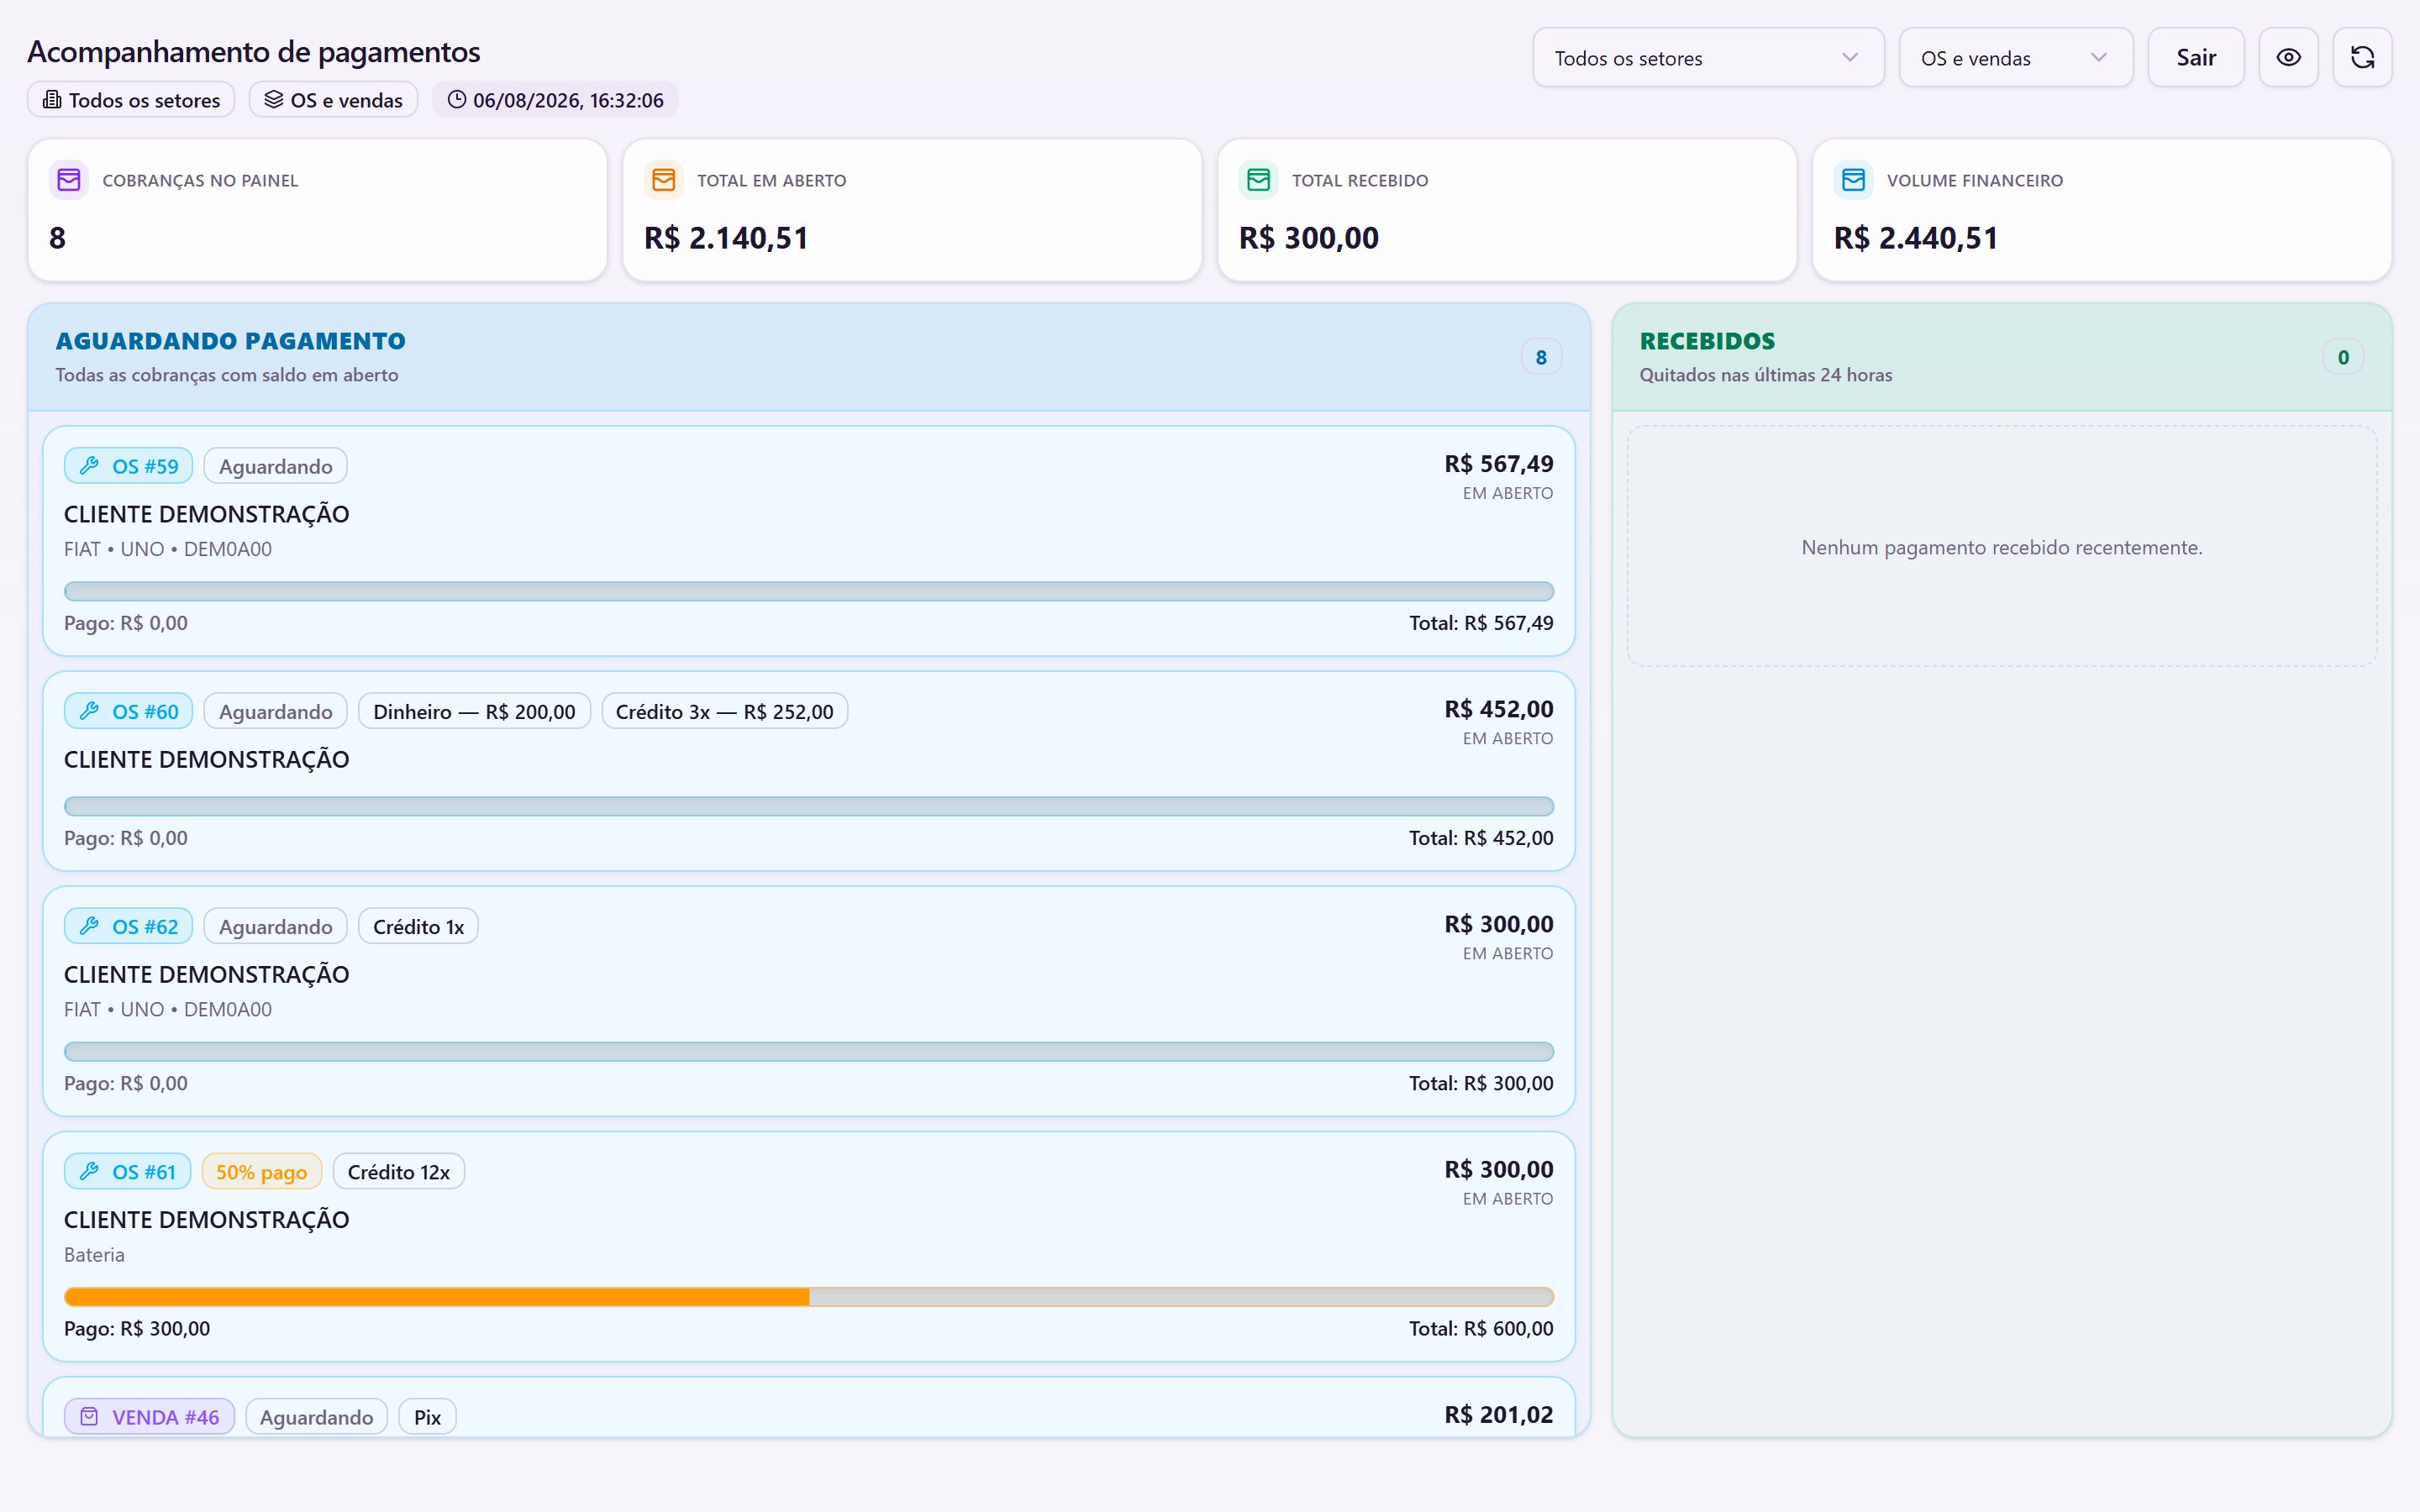Click the bag icon in VENDA #46 badge

89,1416
